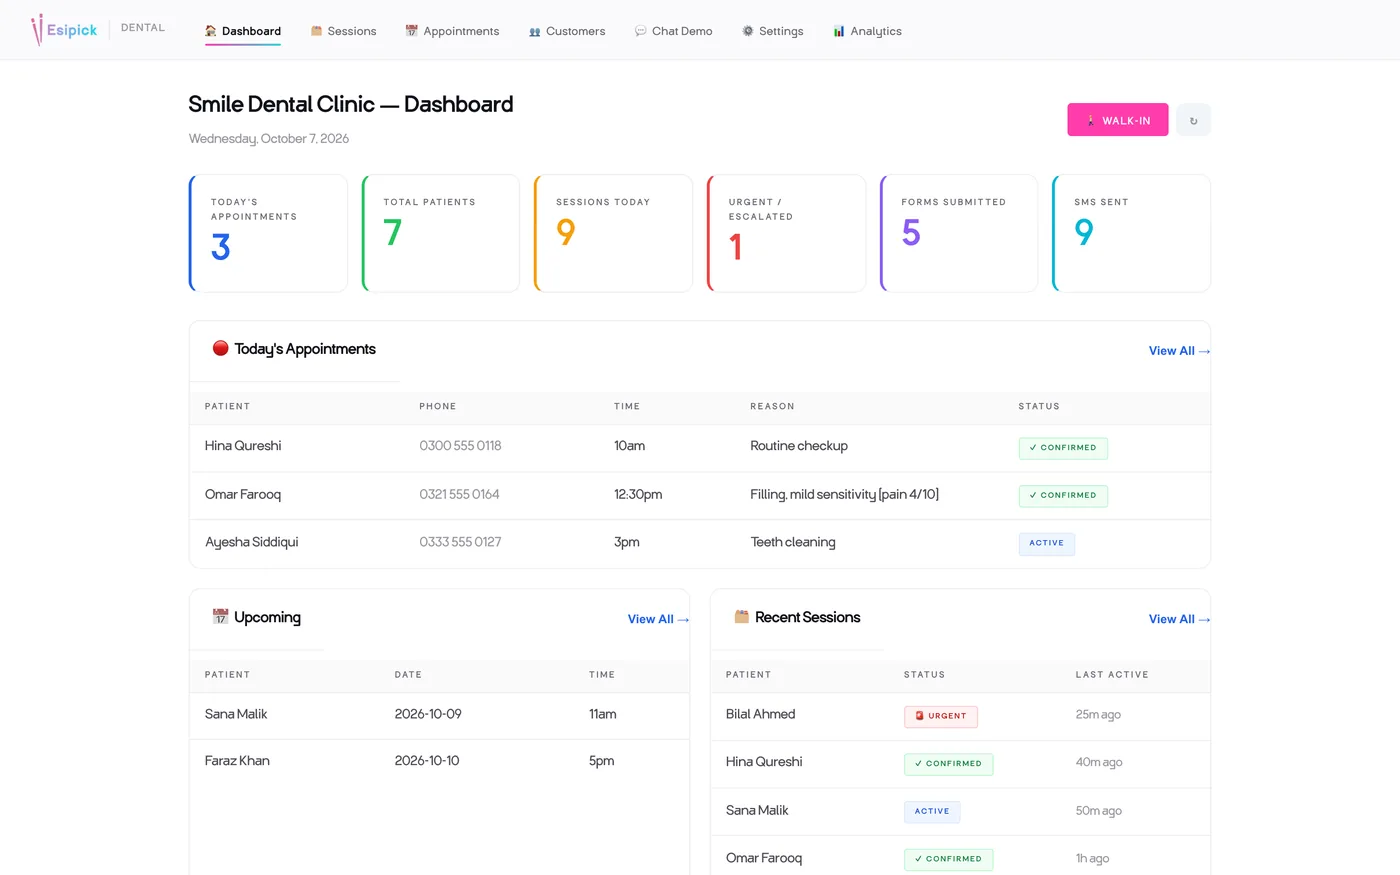Click the Routine checkup reason
The image size is (1400, 875).
(x=799, y=446)
